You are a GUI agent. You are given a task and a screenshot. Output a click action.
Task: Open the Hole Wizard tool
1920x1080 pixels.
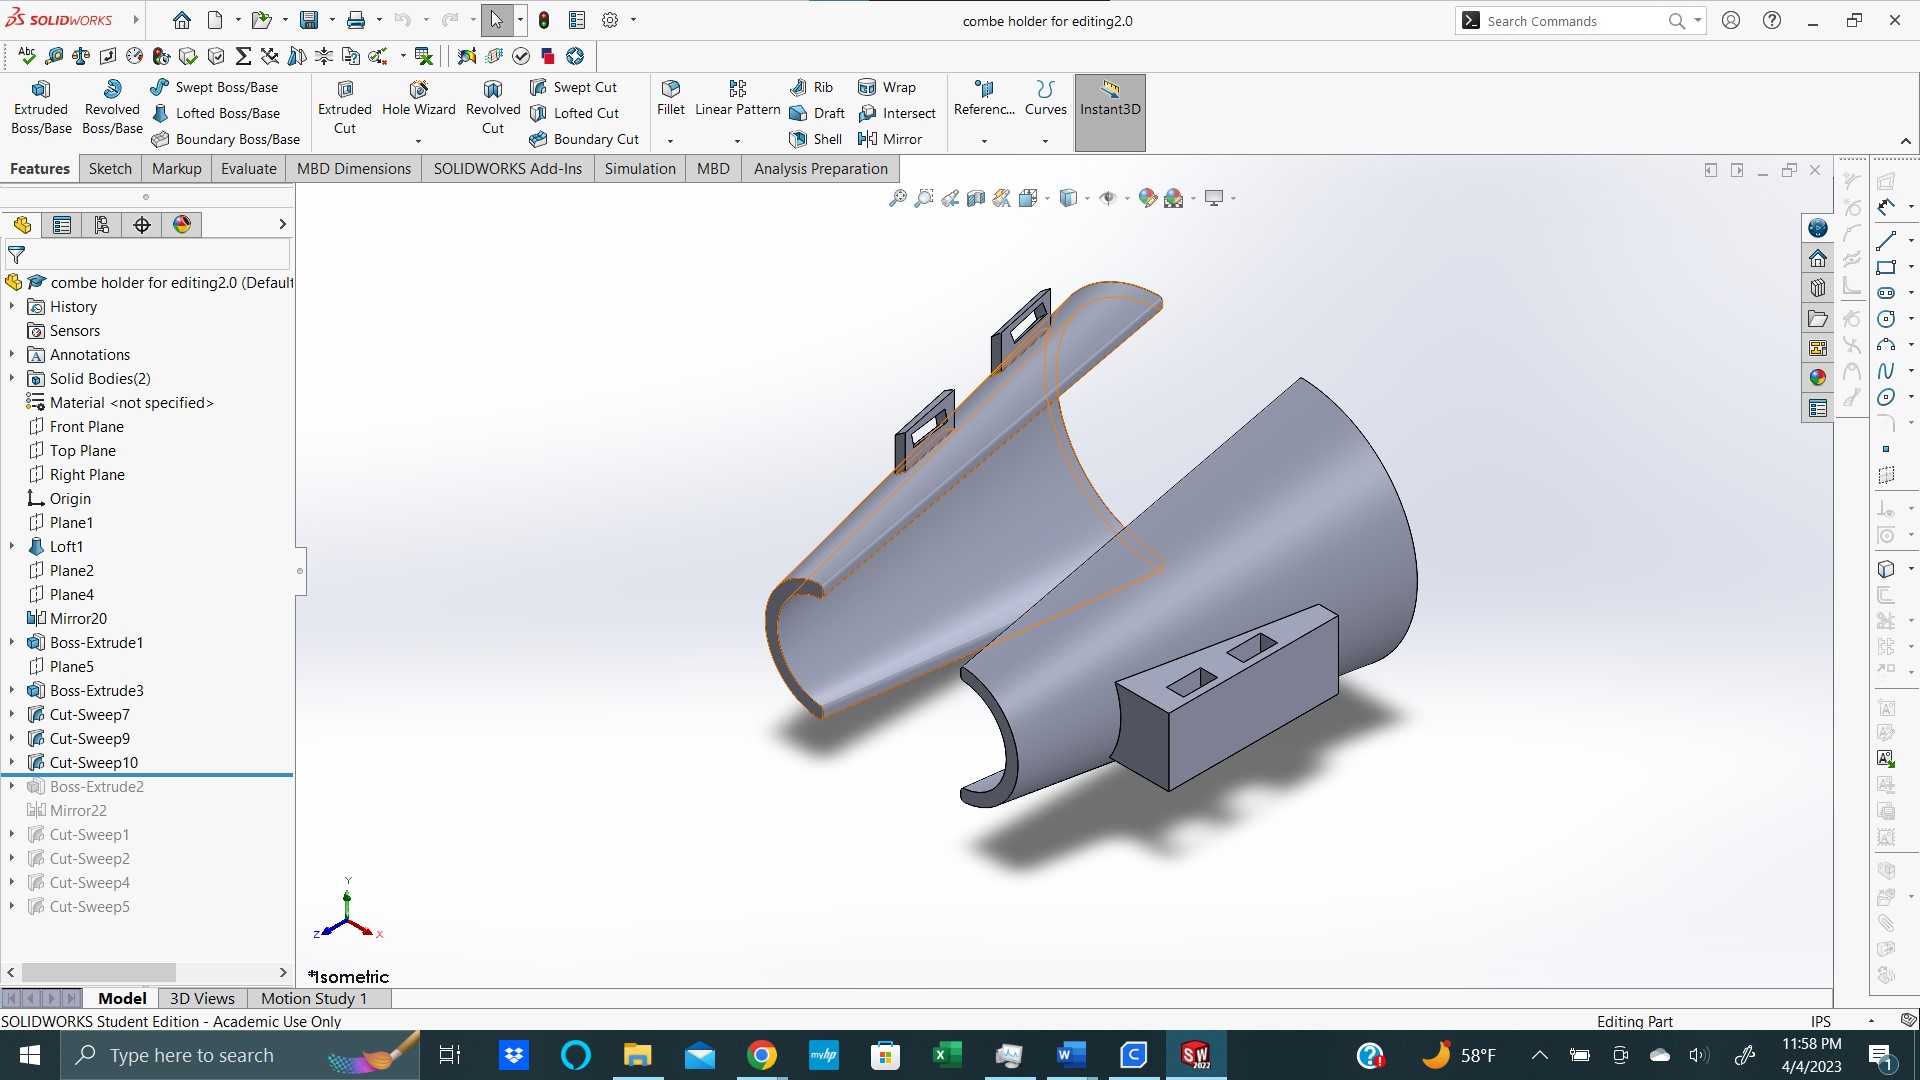tap(417, 105)
